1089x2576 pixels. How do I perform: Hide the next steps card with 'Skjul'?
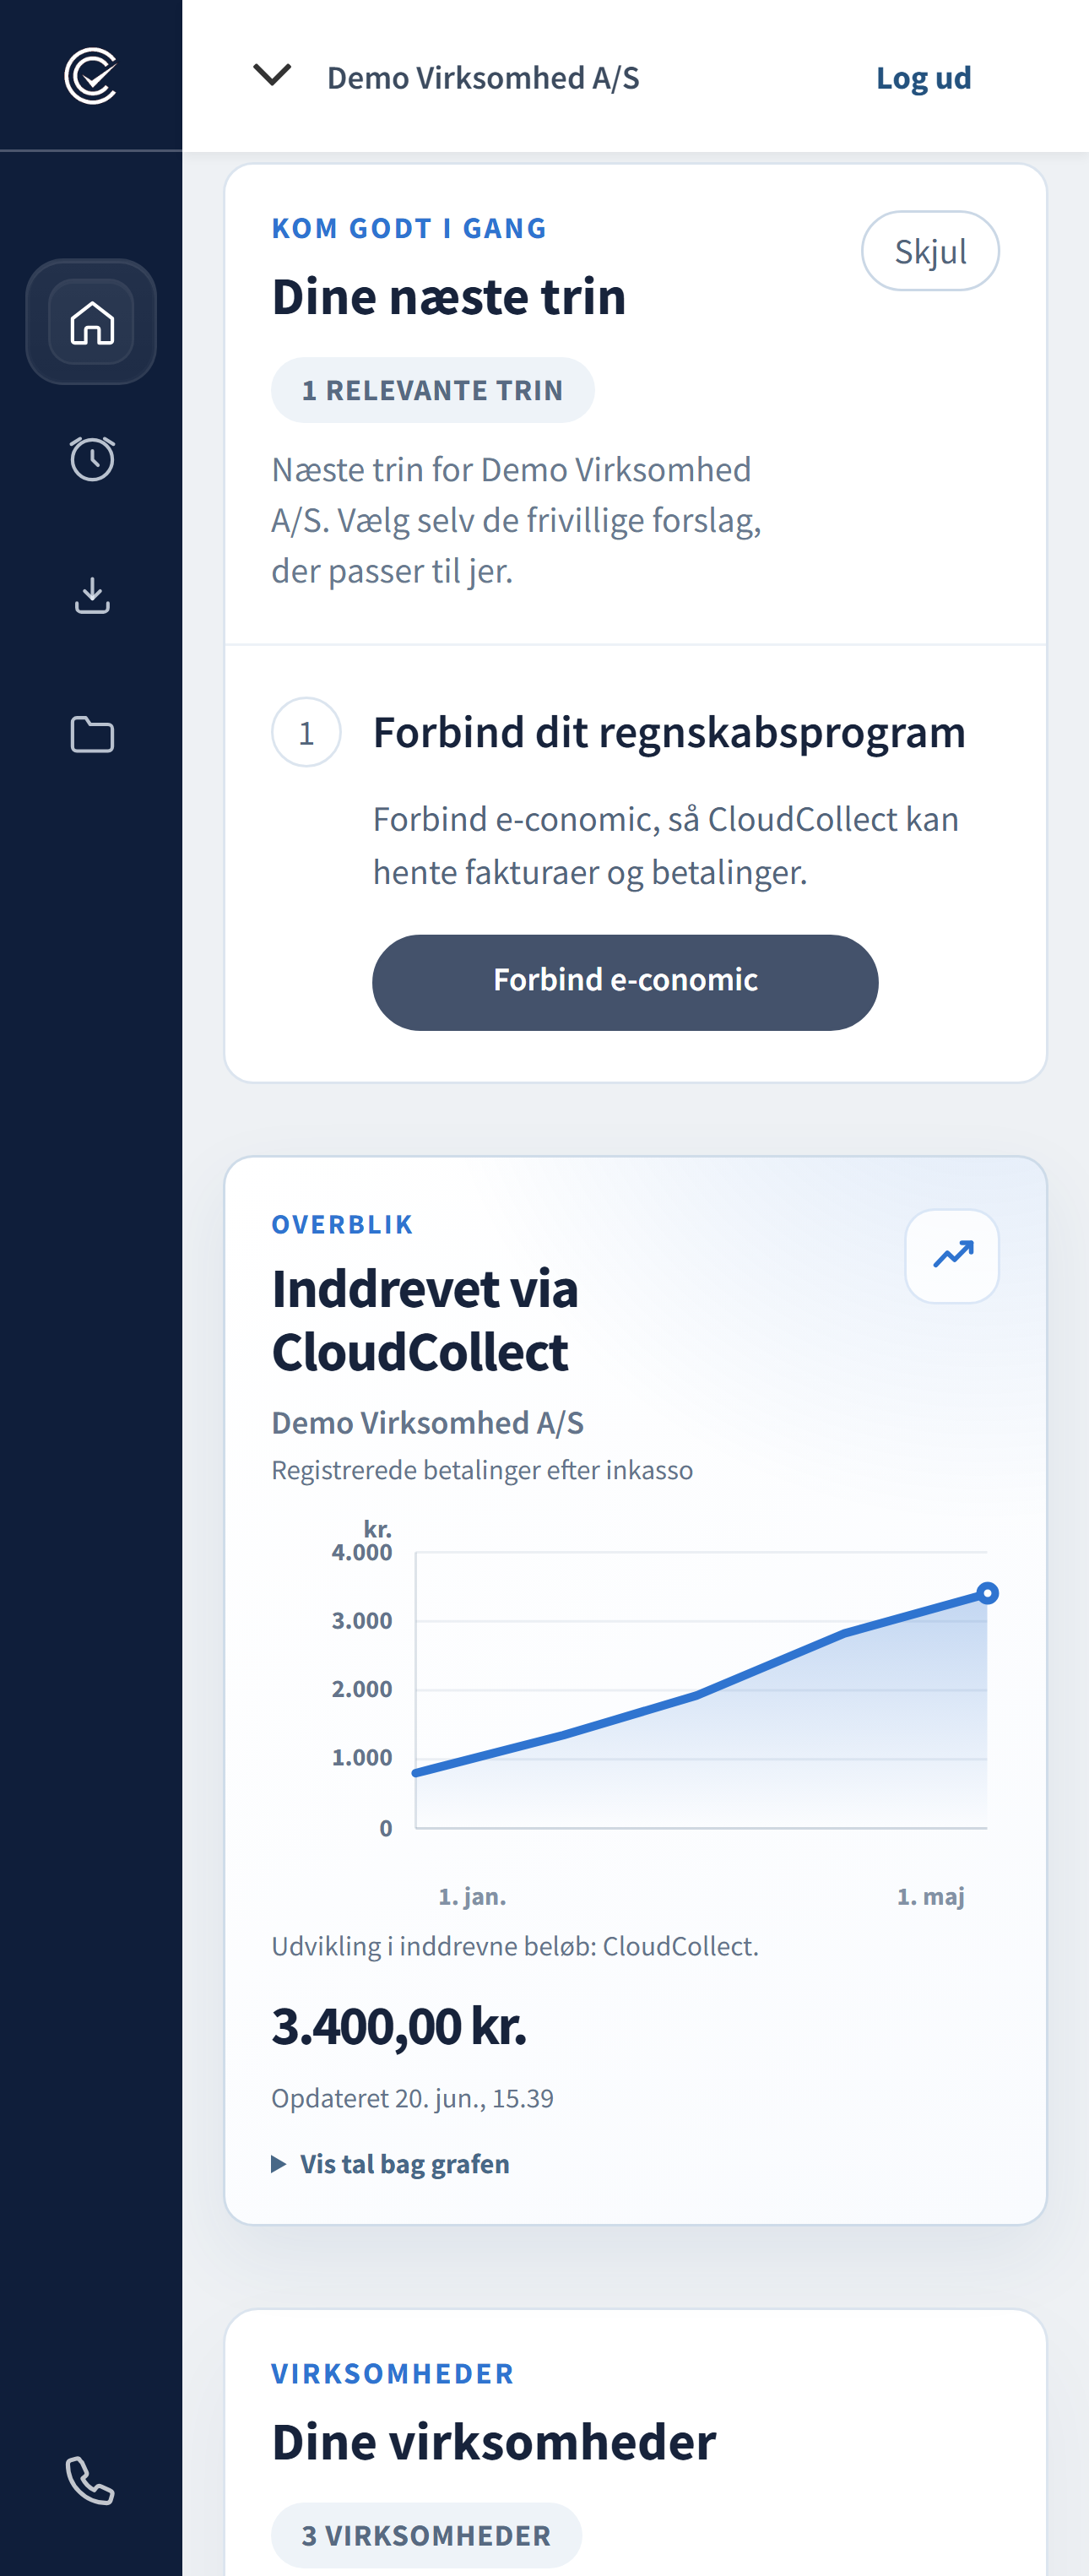click(x=930, y=251)
